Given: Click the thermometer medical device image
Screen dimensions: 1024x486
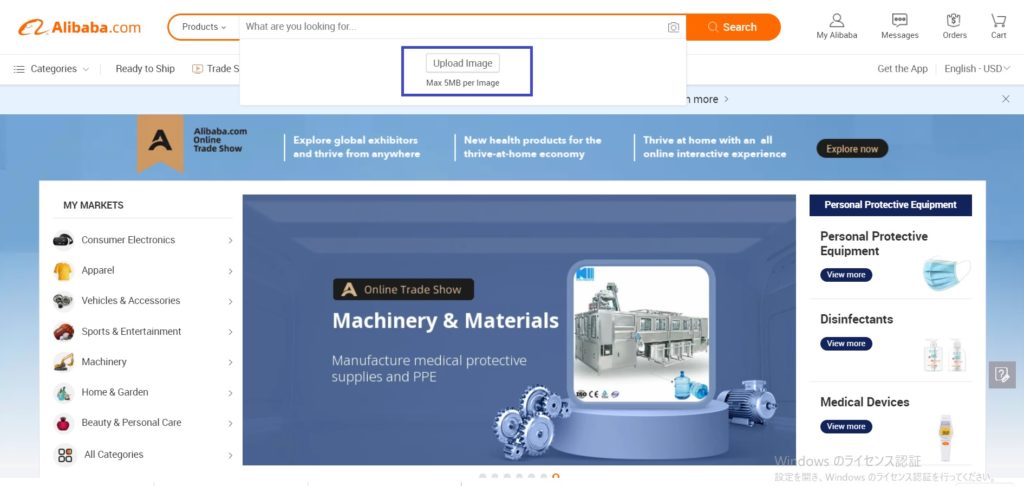Looking at the screenshot, I should 946,438.
